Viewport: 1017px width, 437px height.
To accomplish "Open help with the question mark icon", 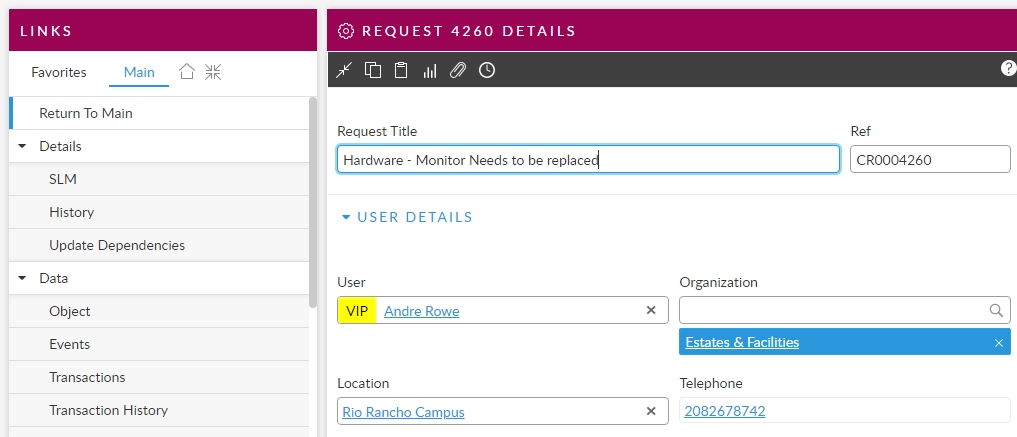I will (1008, 68).
